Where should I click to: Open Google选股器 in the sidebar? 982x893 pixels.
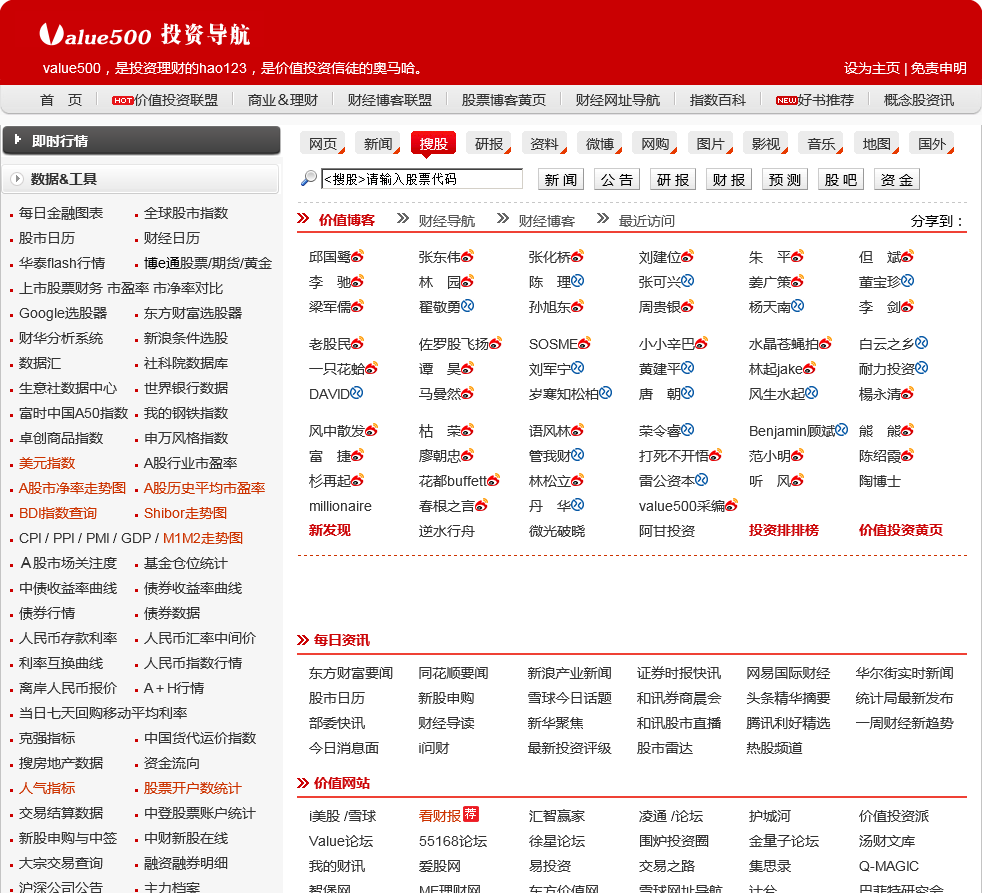[x=63, y=313]
